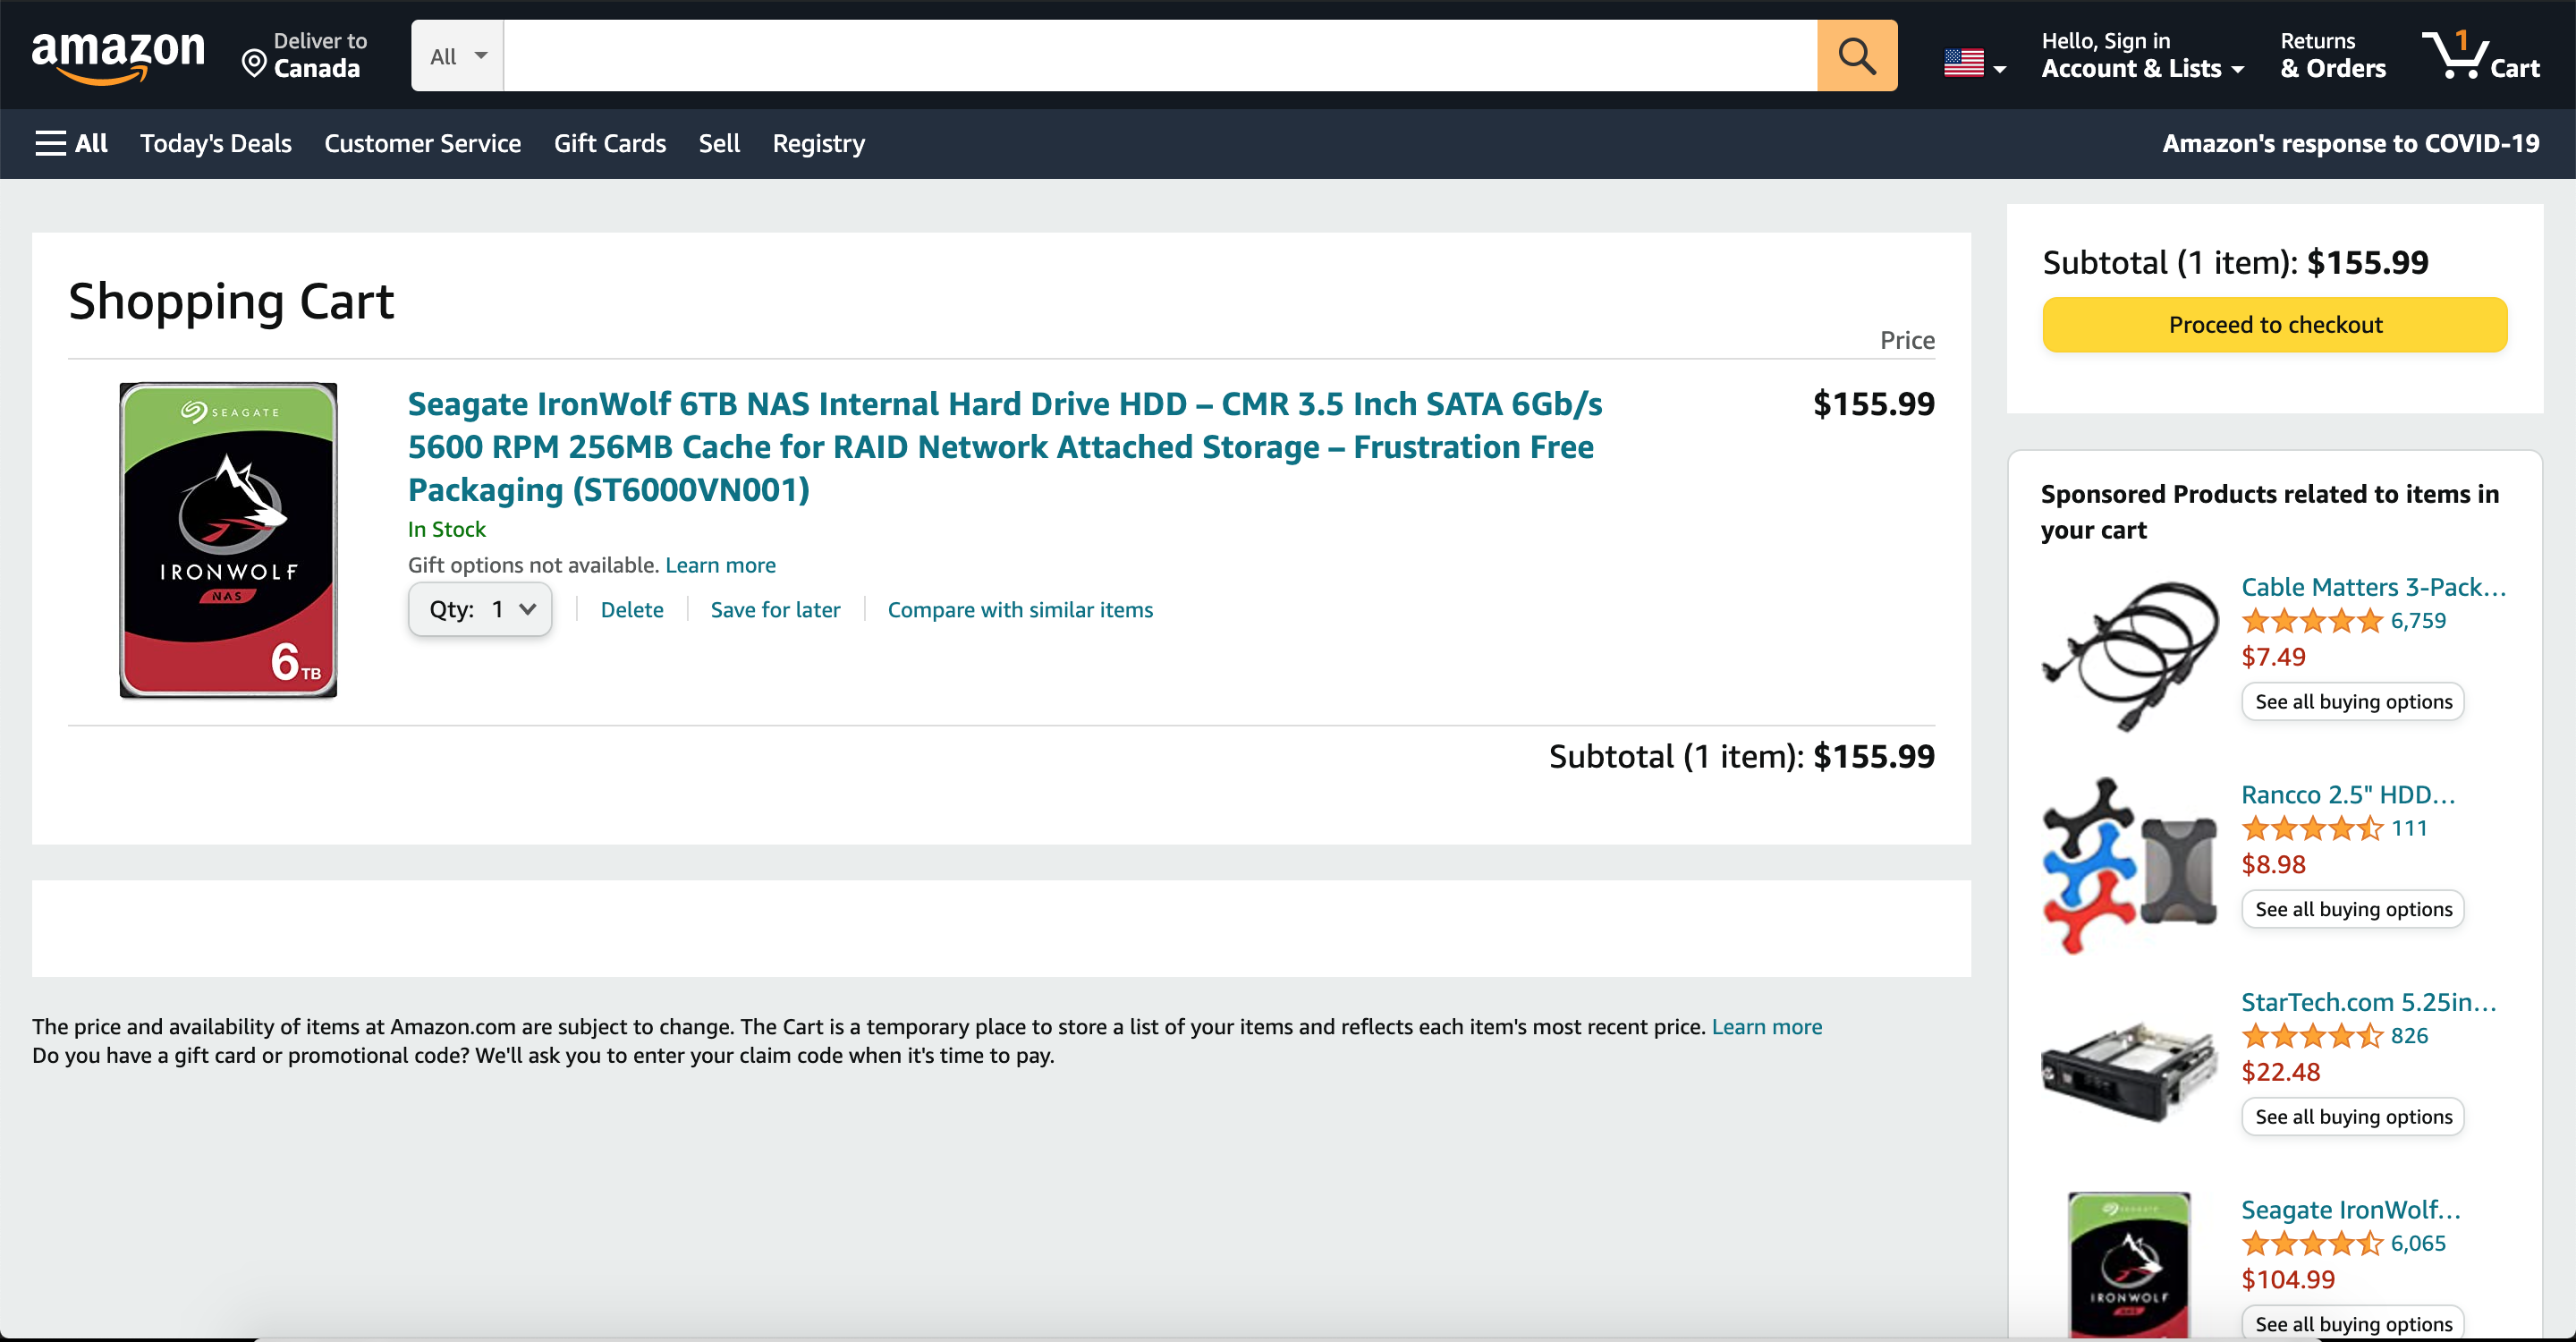Expand the Qty quantity dropdown

click(x=480, y=609)
